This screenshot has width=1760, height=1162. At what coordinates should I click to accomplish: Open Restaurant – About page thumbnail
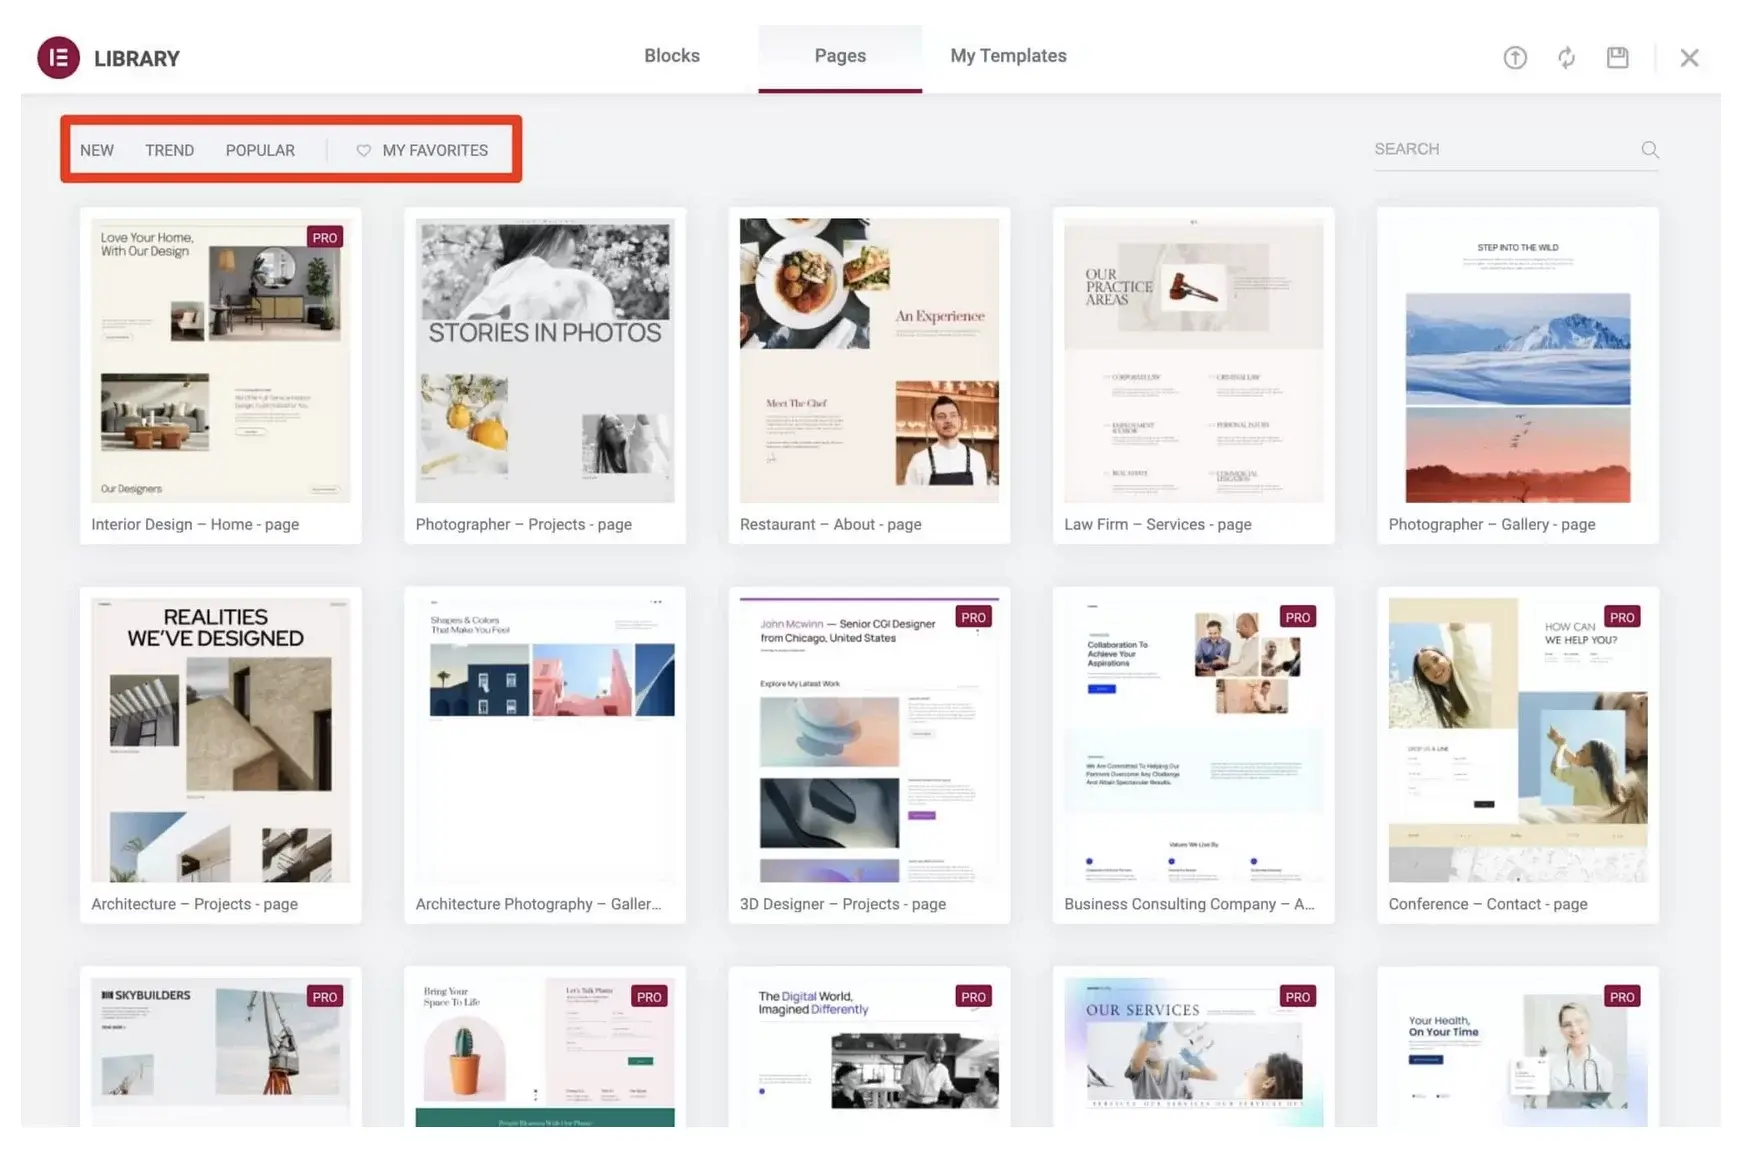[868, 360]
